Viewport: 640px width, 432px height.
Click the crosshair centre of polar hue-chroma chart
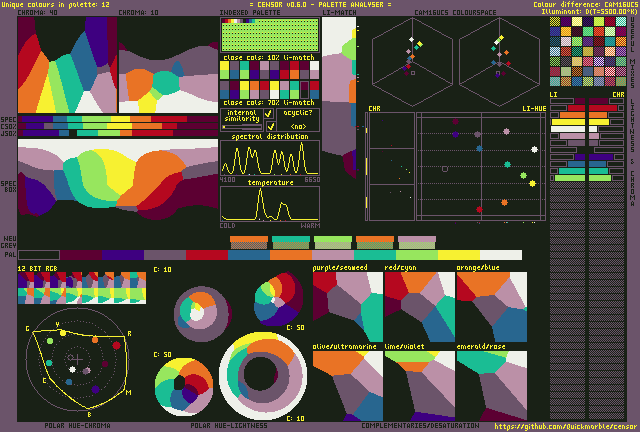78,359
